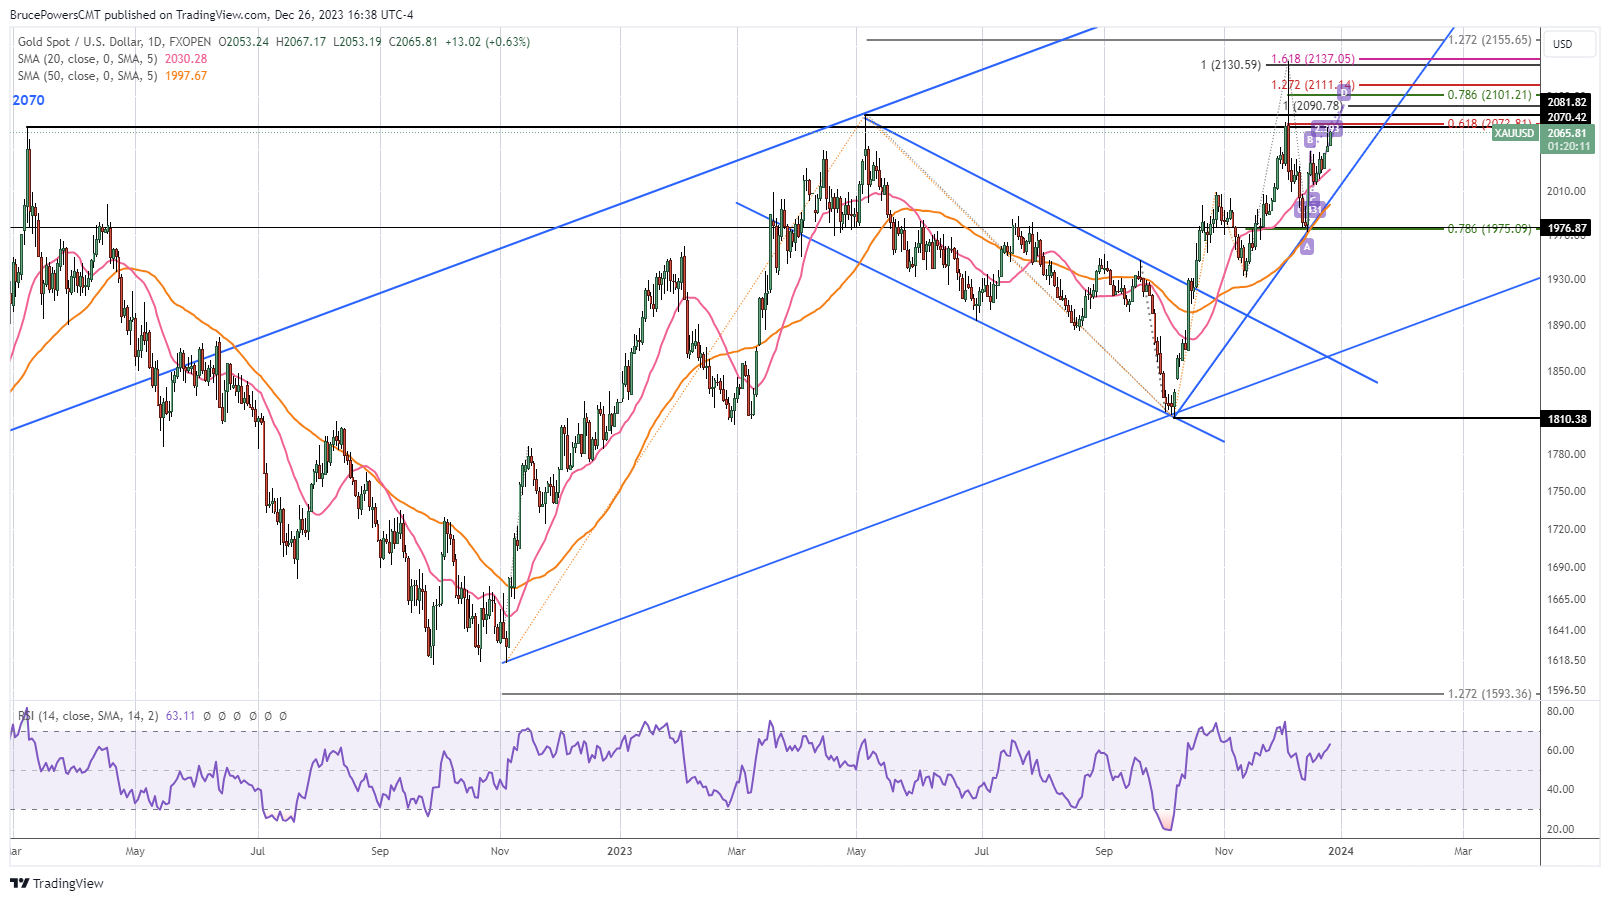The width and height of the screenshot is (1610, 901).
Task: Select the Gold Spot / U.S. Dollar symbol title
Action: pos(114,42)
